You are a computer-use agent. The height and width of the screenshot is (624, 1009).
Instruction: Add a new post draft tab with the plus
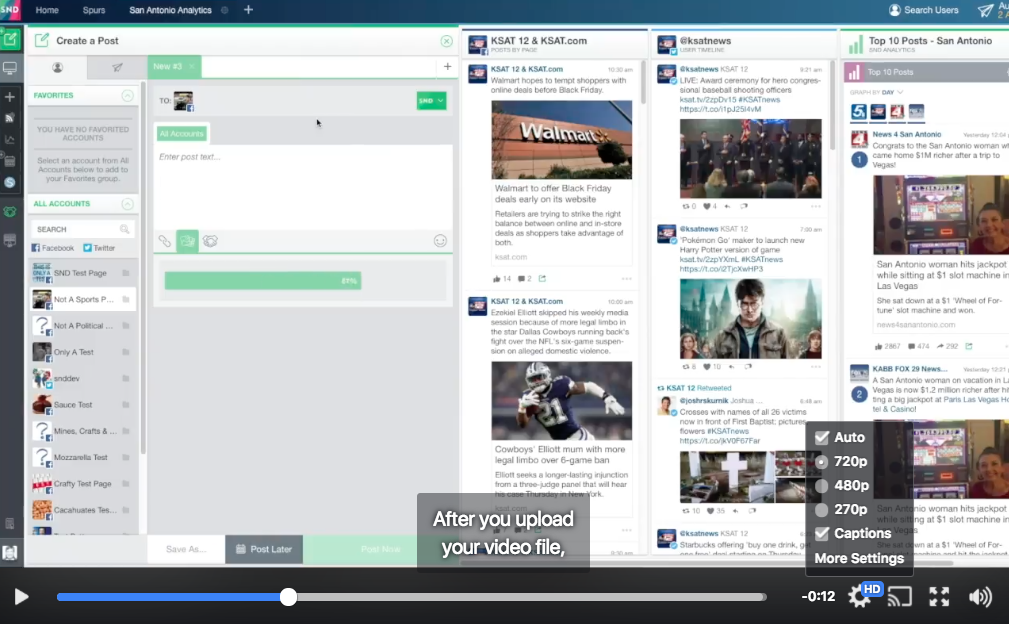[447, 66]
